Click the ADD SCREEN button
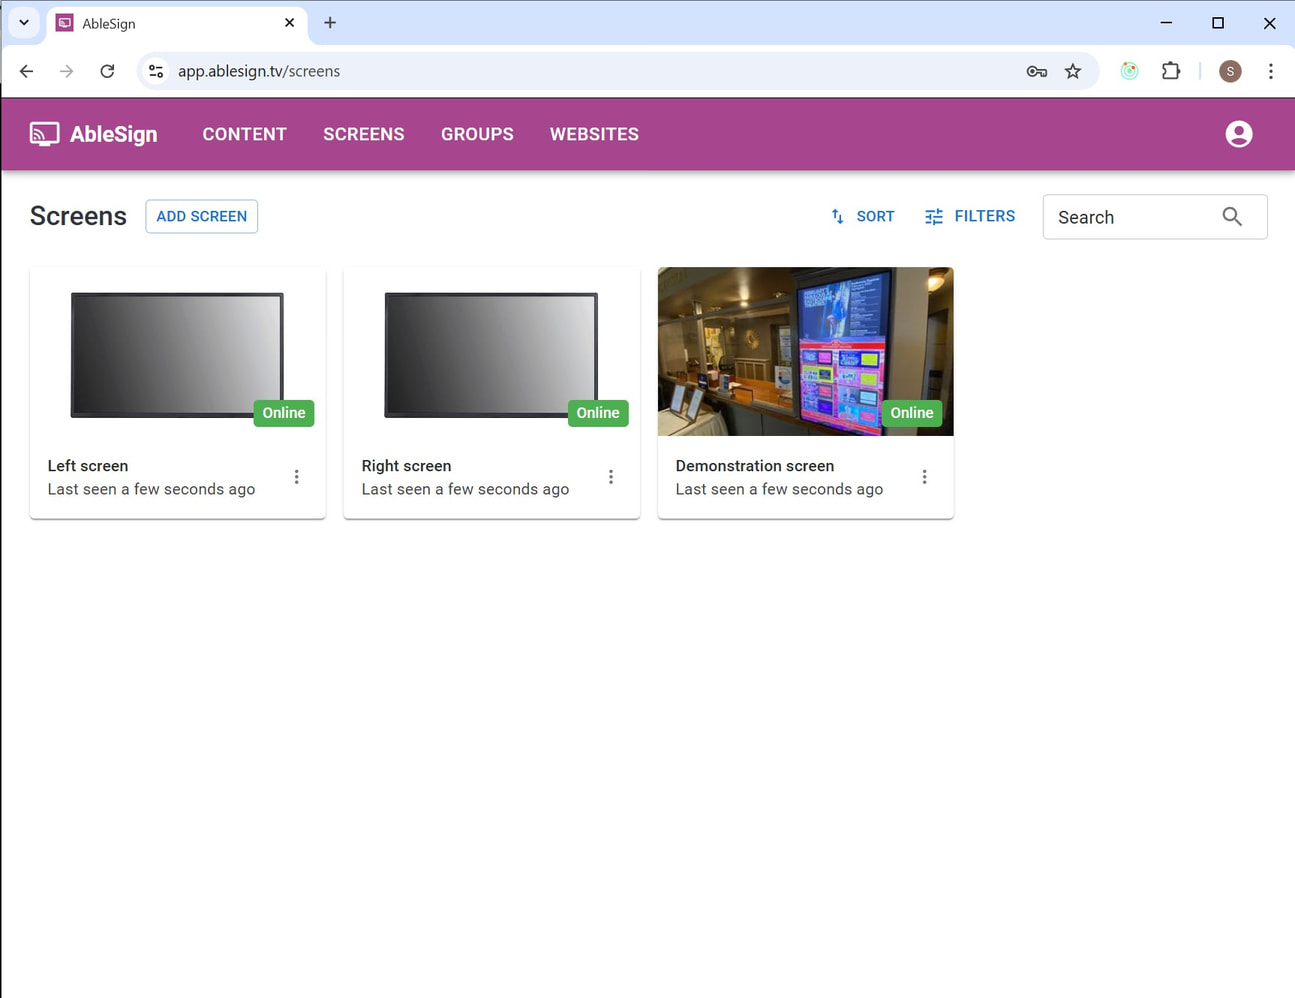This screenshot has width=1295, height=998. [x=201, y=216]
